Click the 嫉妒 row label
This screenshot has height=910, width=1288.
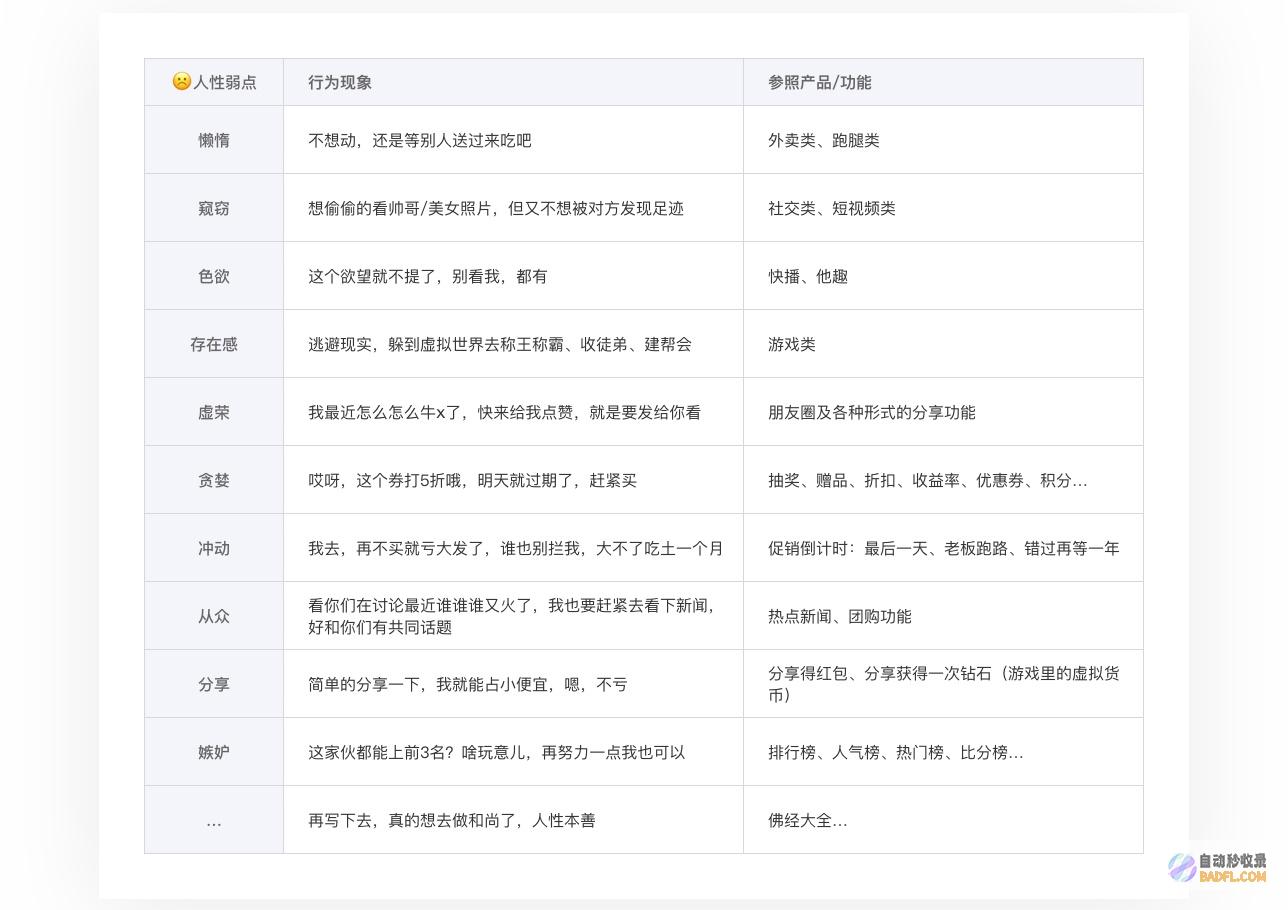click(214, 752)
